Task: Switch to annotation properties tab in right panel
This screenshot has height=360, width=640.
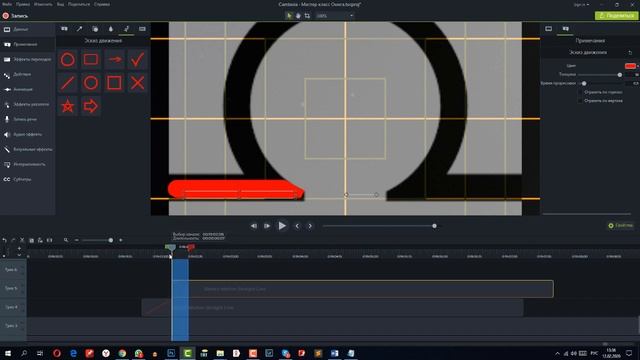Action: 565,29
